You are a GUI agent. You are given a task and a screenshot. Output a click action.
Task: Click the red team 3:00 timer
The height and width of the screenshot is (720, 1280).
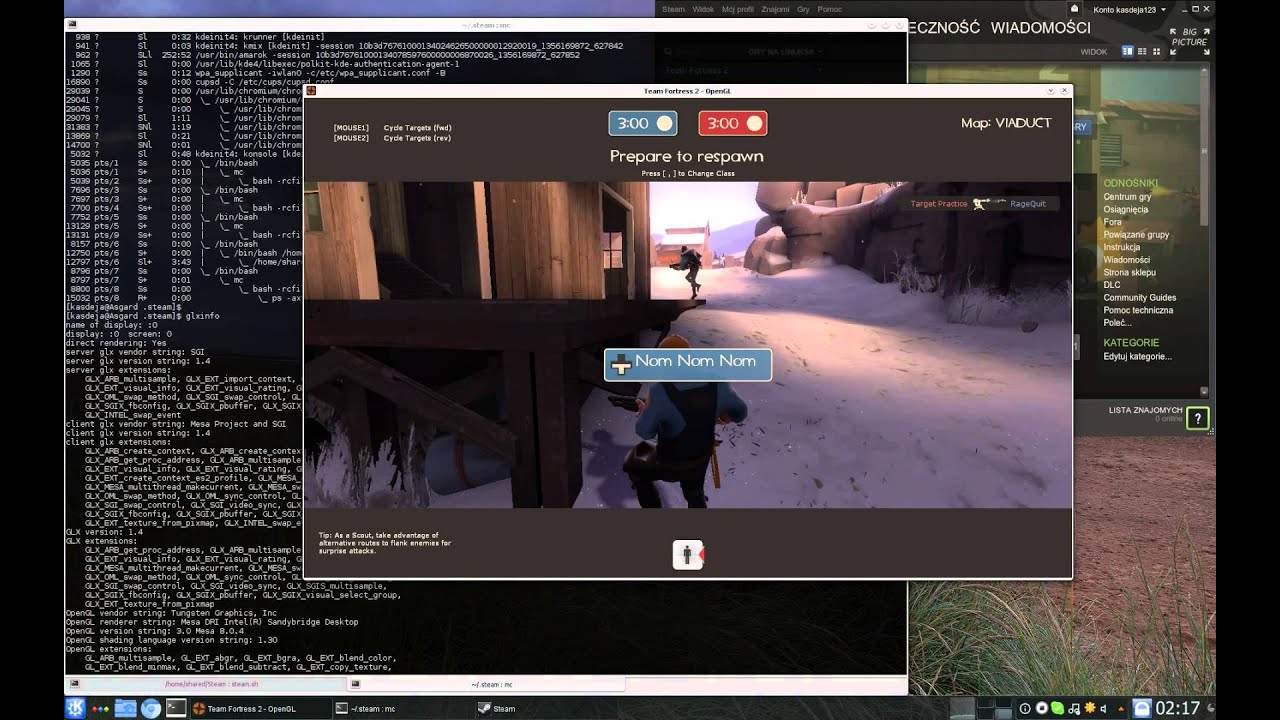click(733, 123)
